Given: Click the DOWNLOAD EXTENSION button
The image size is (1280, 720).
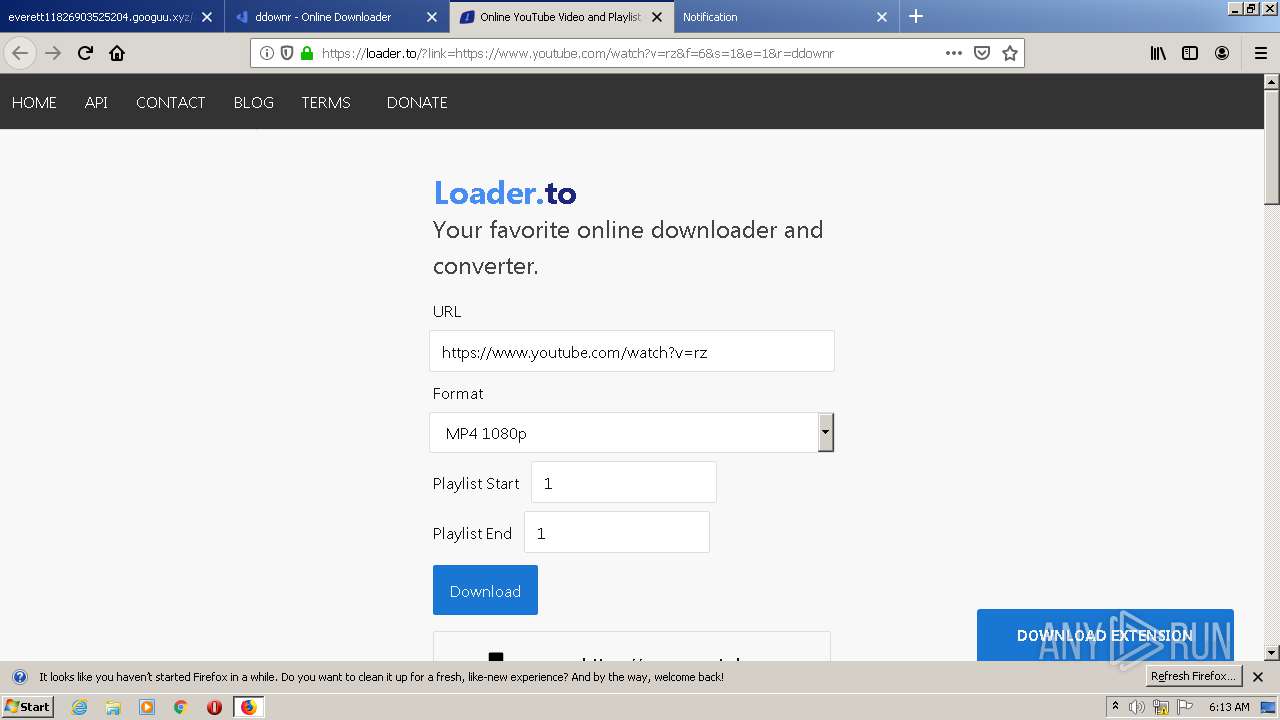Looking at the screenshot, I should (x=1105, y=635).
